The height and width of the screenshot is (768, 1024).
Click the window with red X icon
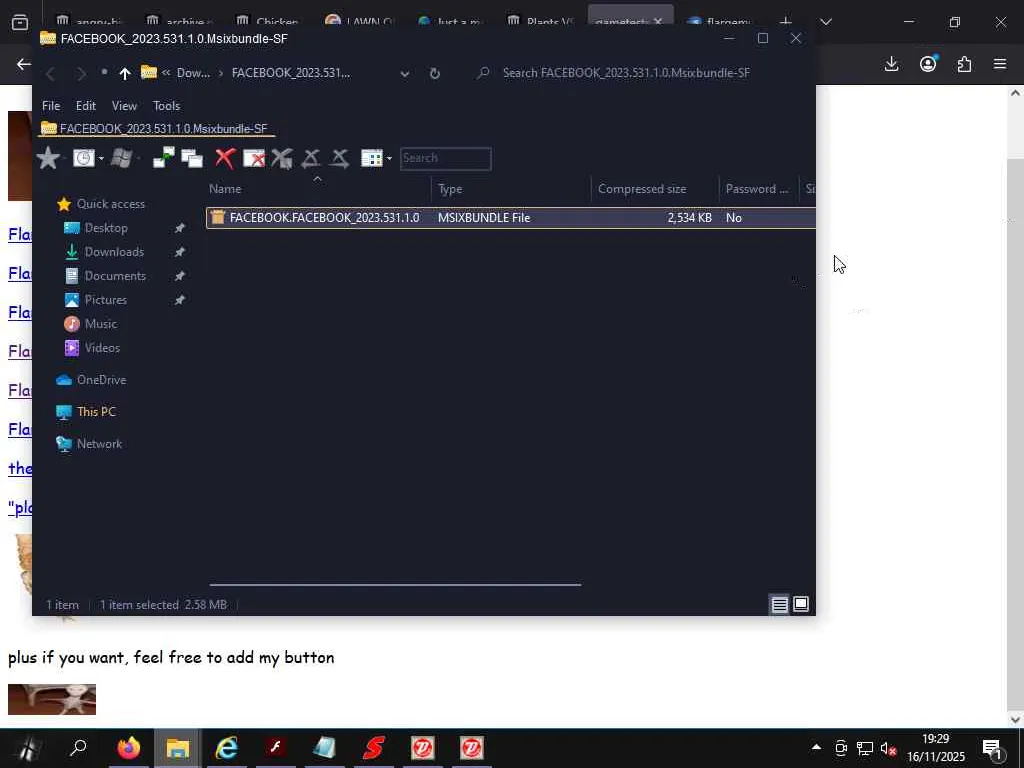[x=254, y=158]
